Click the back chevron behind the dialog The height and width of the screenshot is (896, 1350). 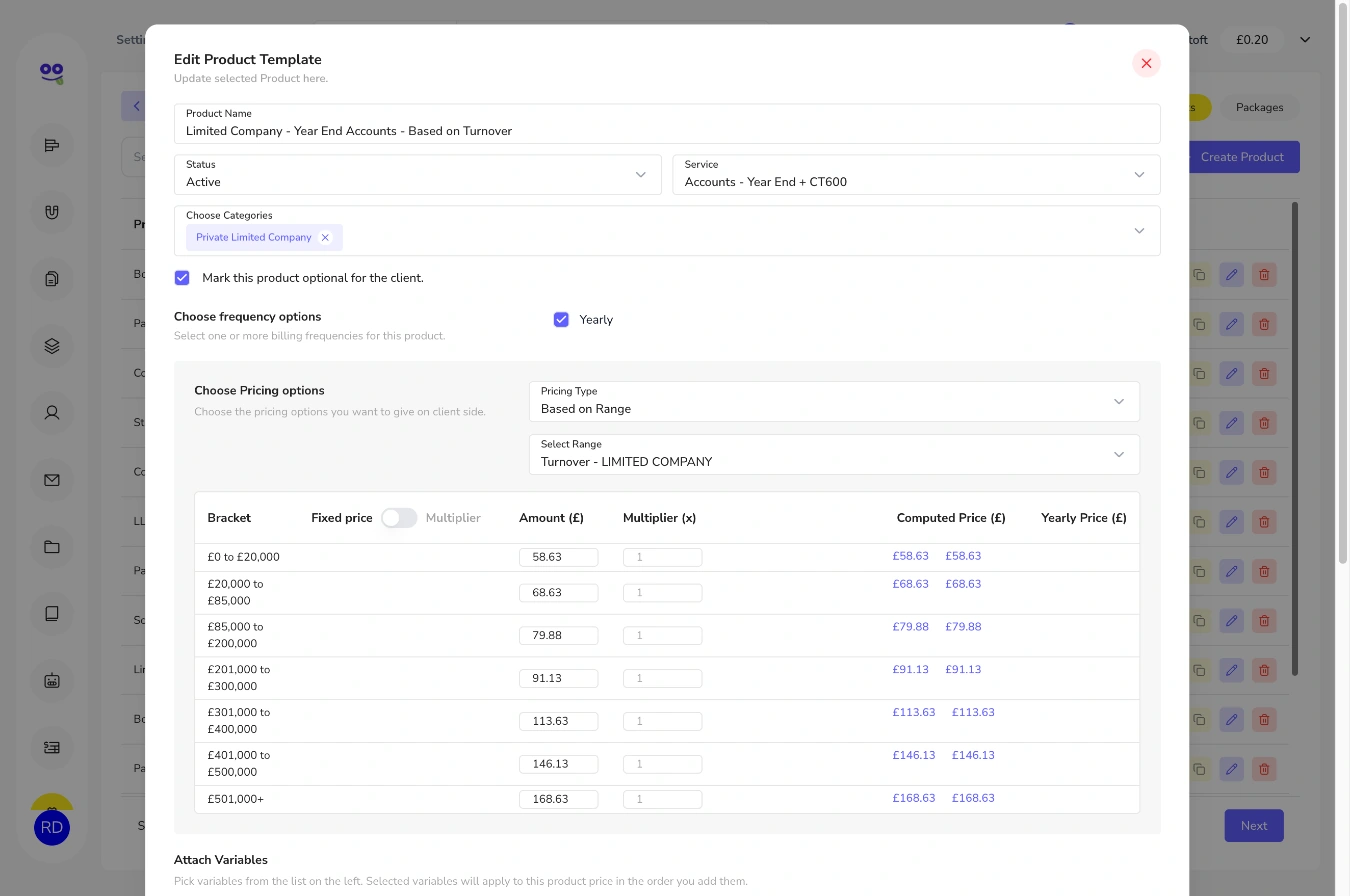point(135,107)
